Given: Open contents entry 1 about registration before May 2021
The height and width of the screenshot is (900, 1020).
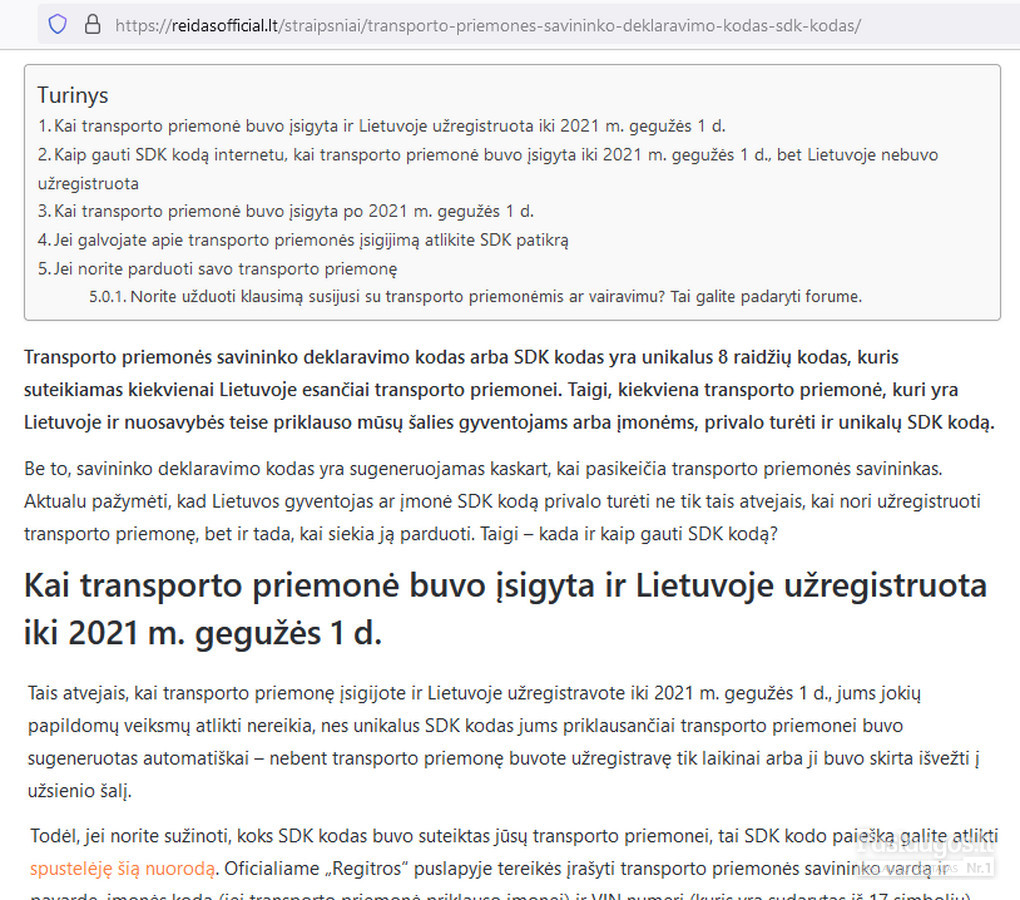Looking at the screenshot, I should pos(381,126).
